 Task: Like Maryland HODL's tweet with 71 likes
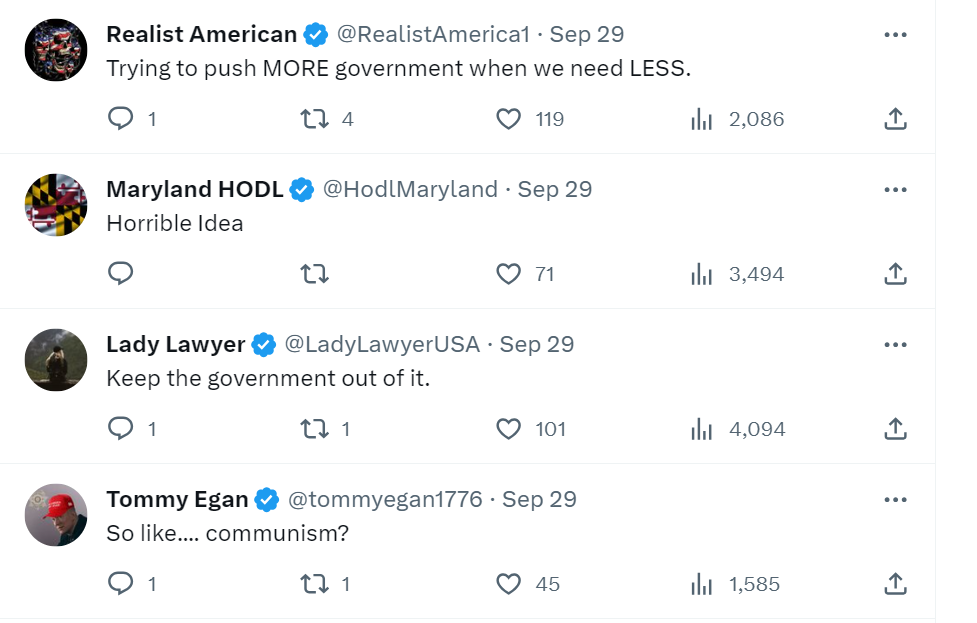tap(508, 273)
